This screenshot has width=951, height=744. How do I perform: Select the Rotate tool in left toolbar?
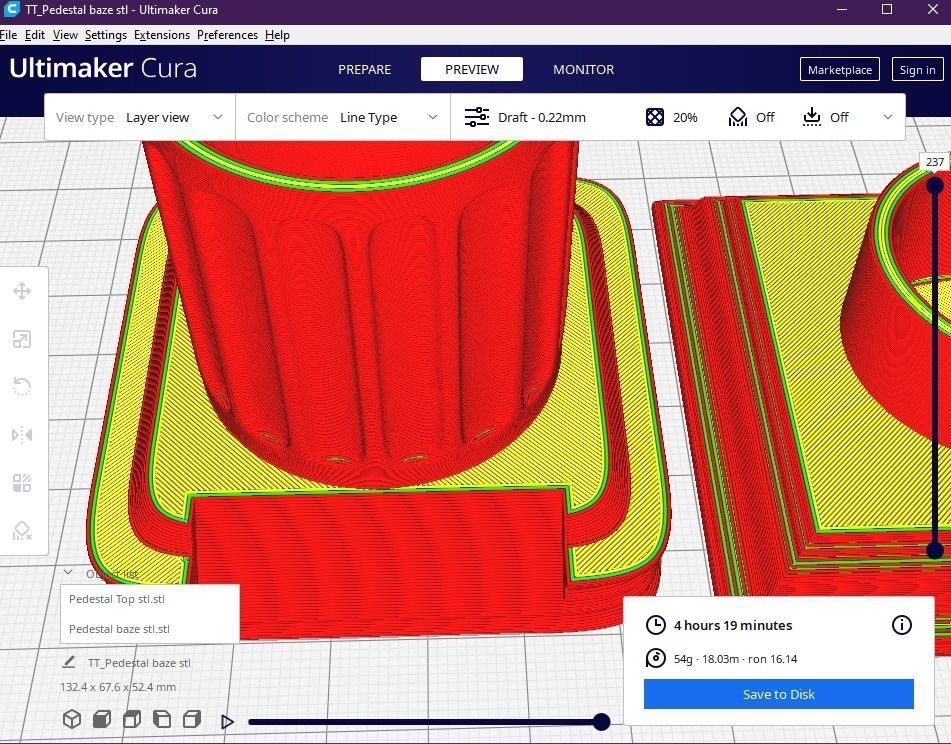22,386
